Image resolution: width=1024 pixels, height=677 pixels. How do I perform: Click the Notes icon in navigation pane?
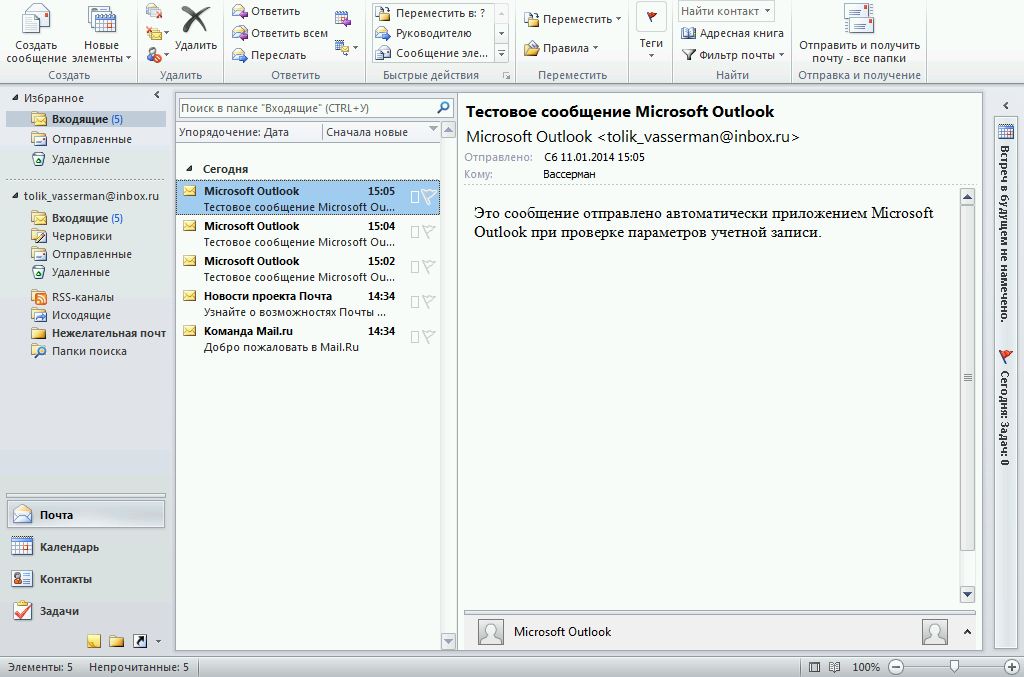[x=94, y=641]
